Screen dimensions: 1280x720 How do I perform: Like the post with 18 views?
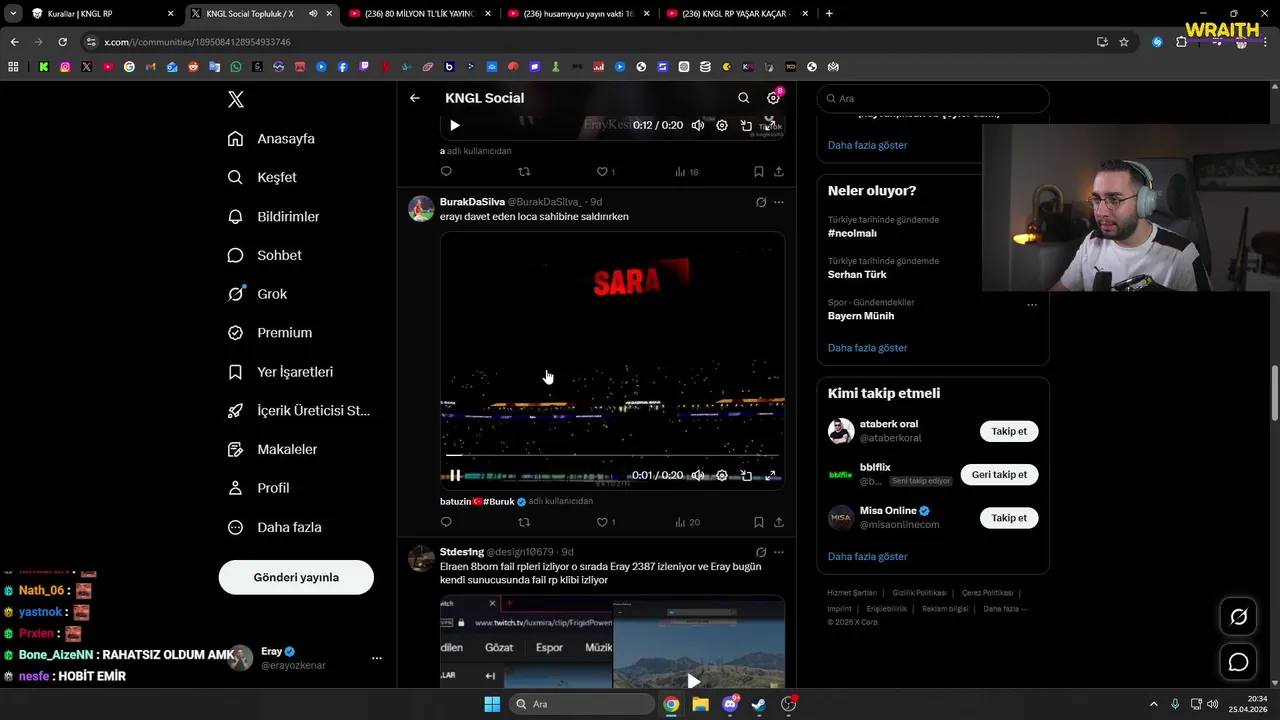(x=605, y=172)
